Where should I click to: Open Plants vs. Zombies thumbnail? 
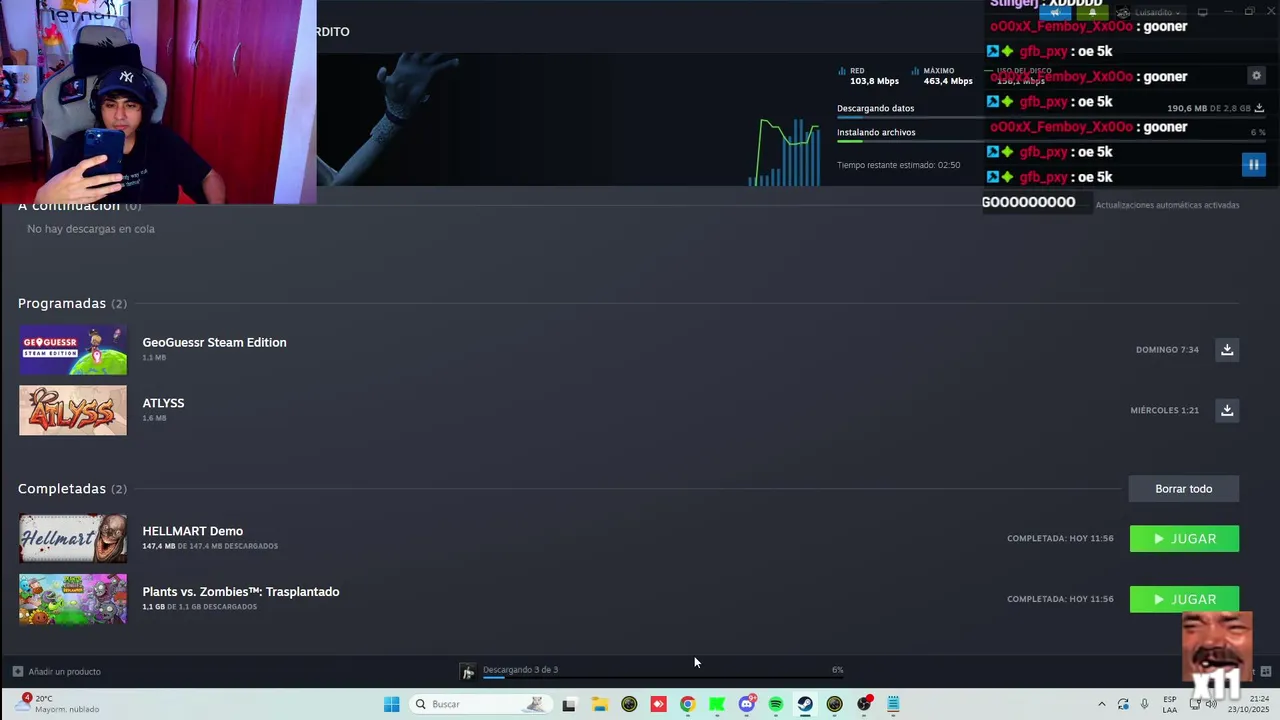tap(73, 599)
